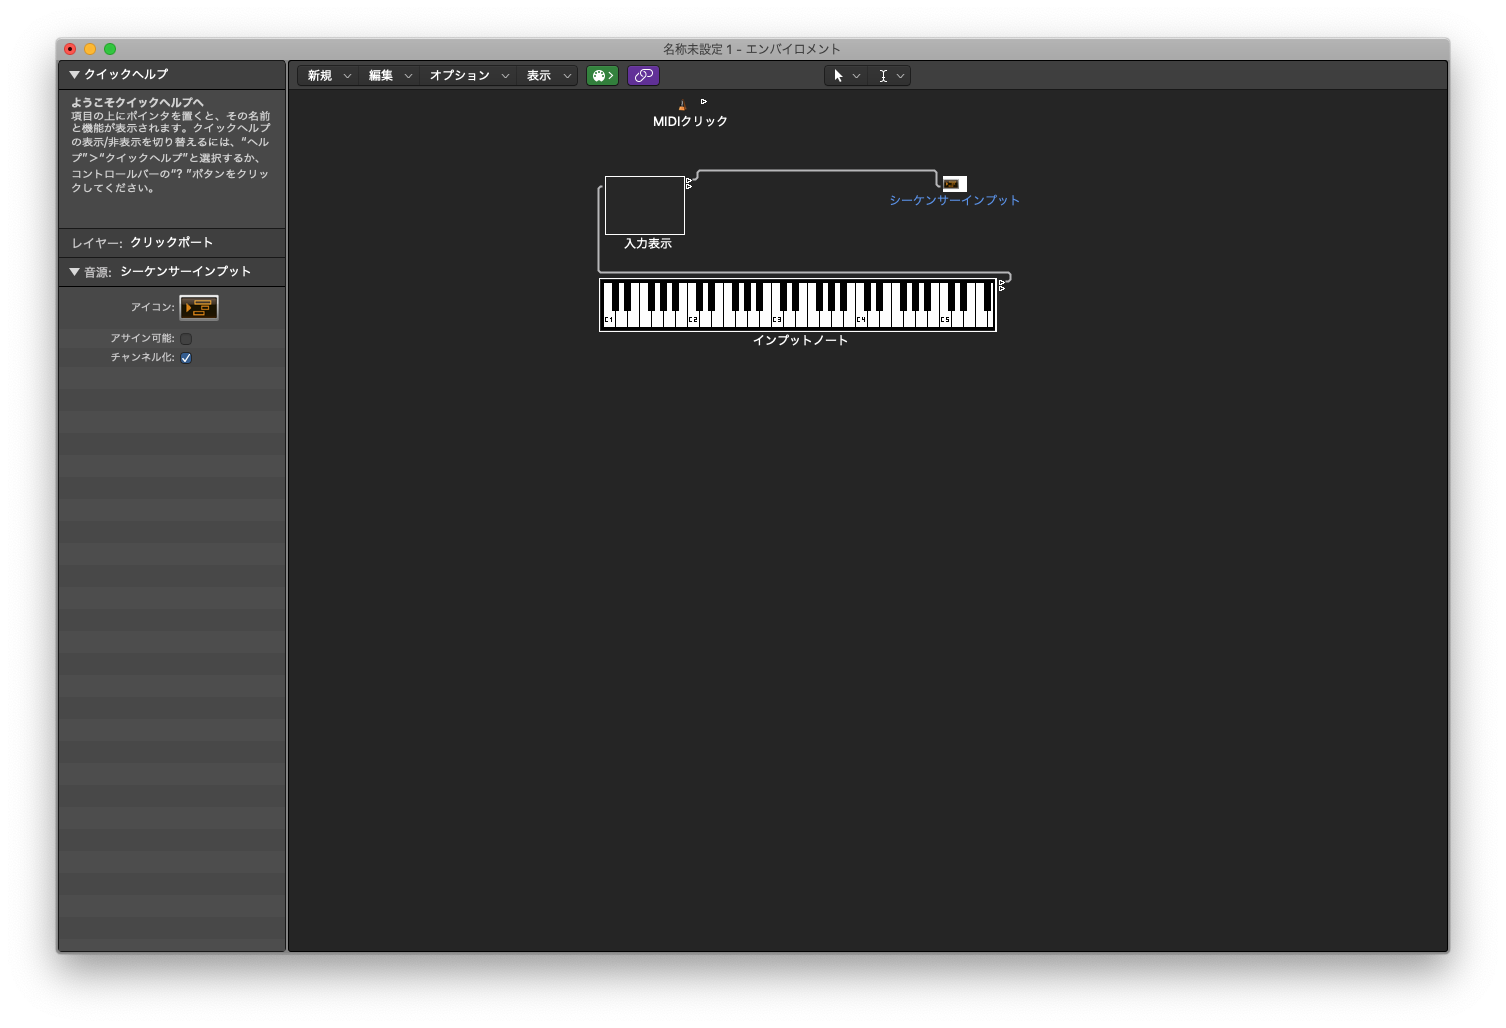Open the 表示 menu
The image size is (1506, 1028).
[x=547, y=76]
